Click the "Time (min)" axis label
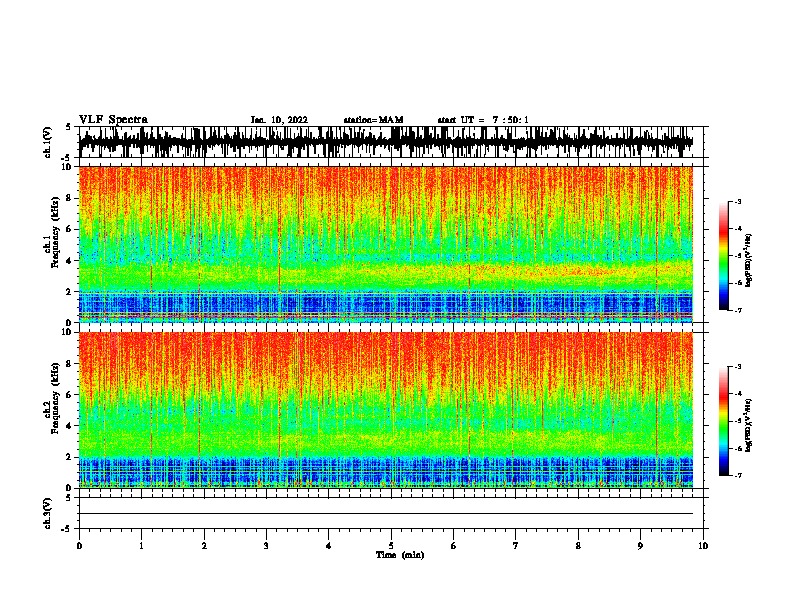The image size is (792, 612). (400, 555)
